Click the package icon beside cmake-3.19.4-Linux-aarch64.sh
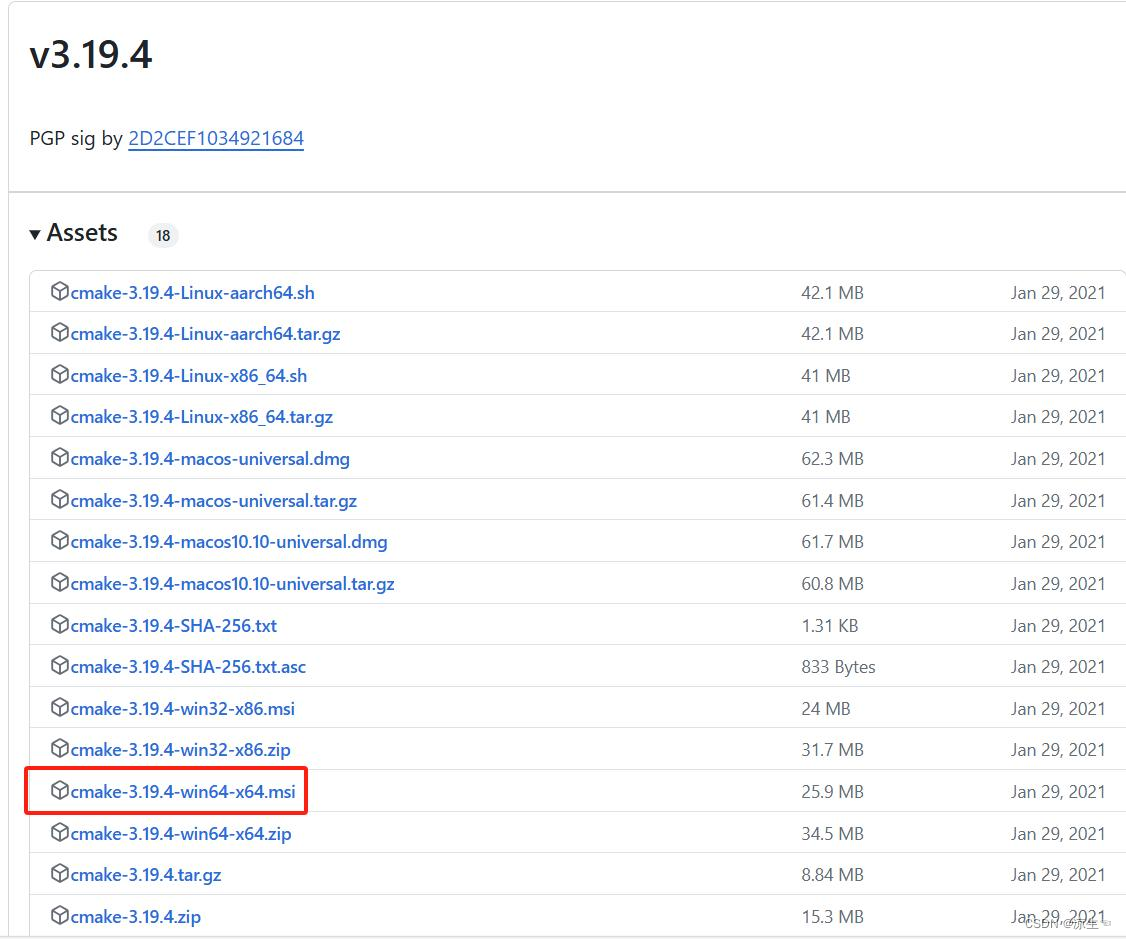The image size is (1126, 939). [60, 292]
